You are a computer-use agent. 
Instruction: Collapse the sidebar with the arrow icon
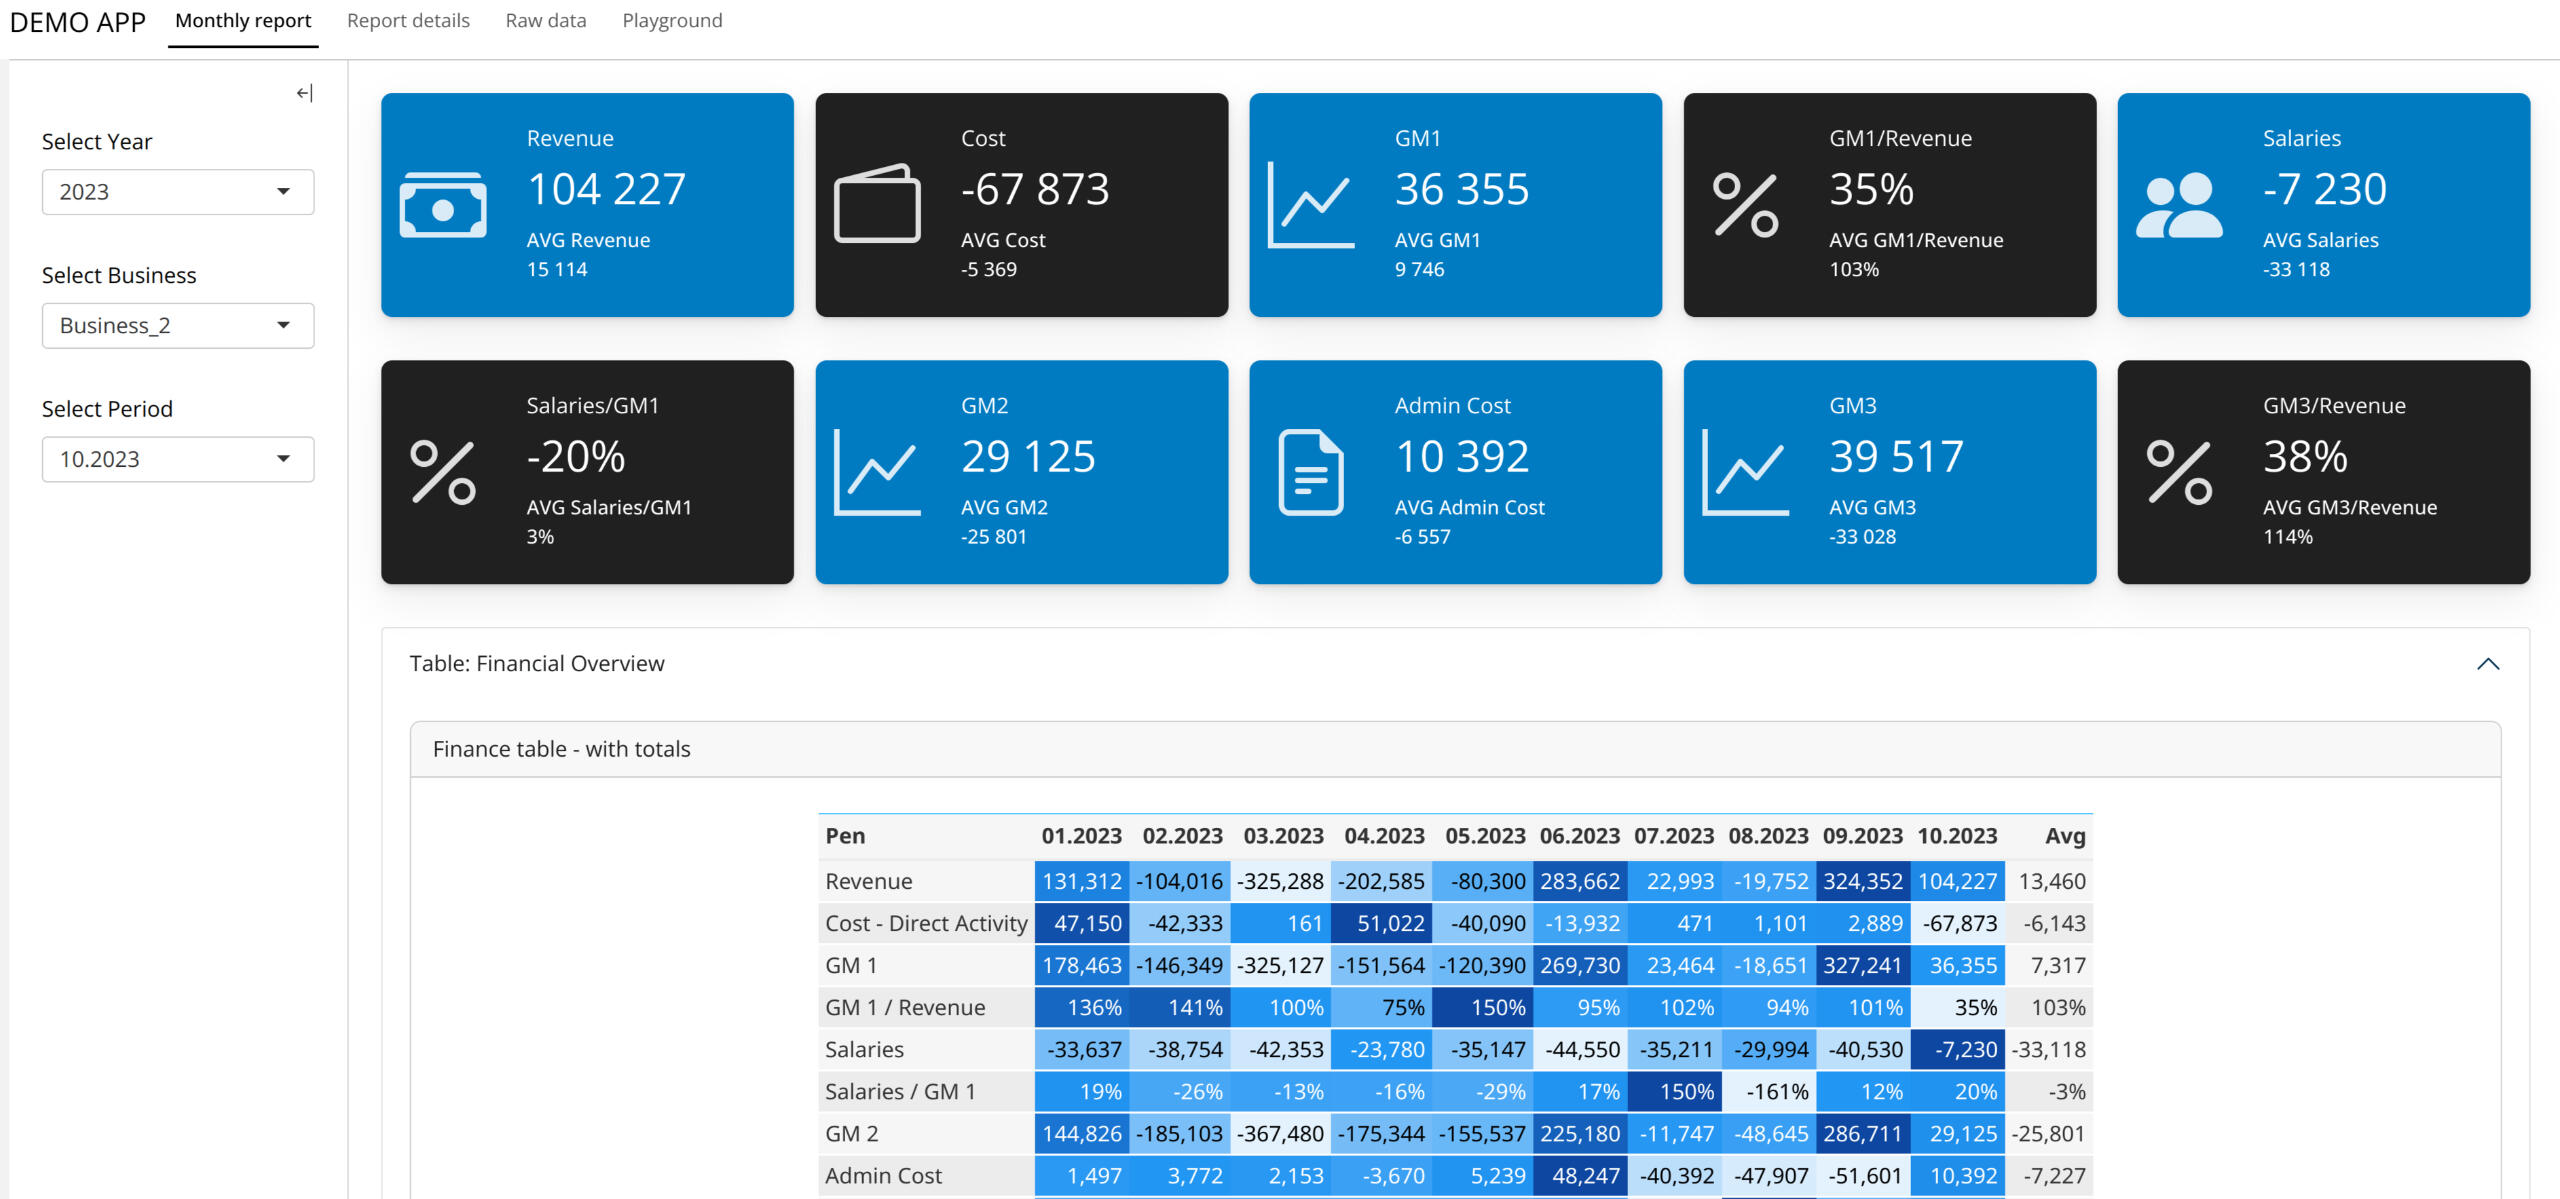pos(305,93)
